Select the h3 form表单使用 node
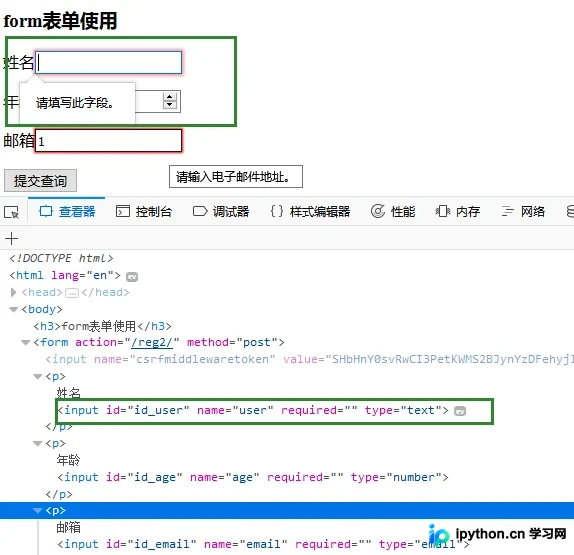 pyautogui.click(x=102, y=326)
